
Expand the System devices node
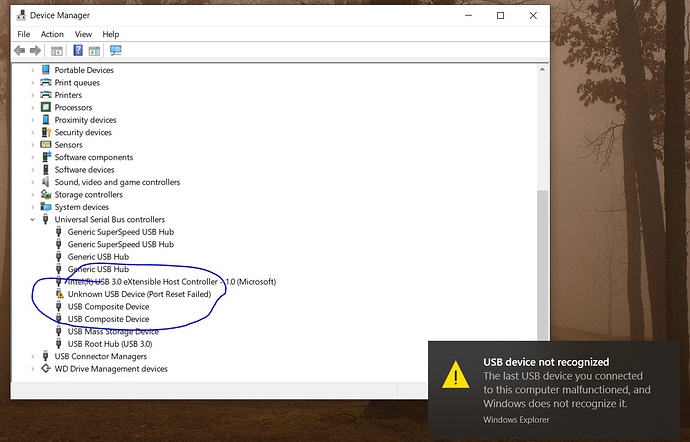click(x=33, y=207)
